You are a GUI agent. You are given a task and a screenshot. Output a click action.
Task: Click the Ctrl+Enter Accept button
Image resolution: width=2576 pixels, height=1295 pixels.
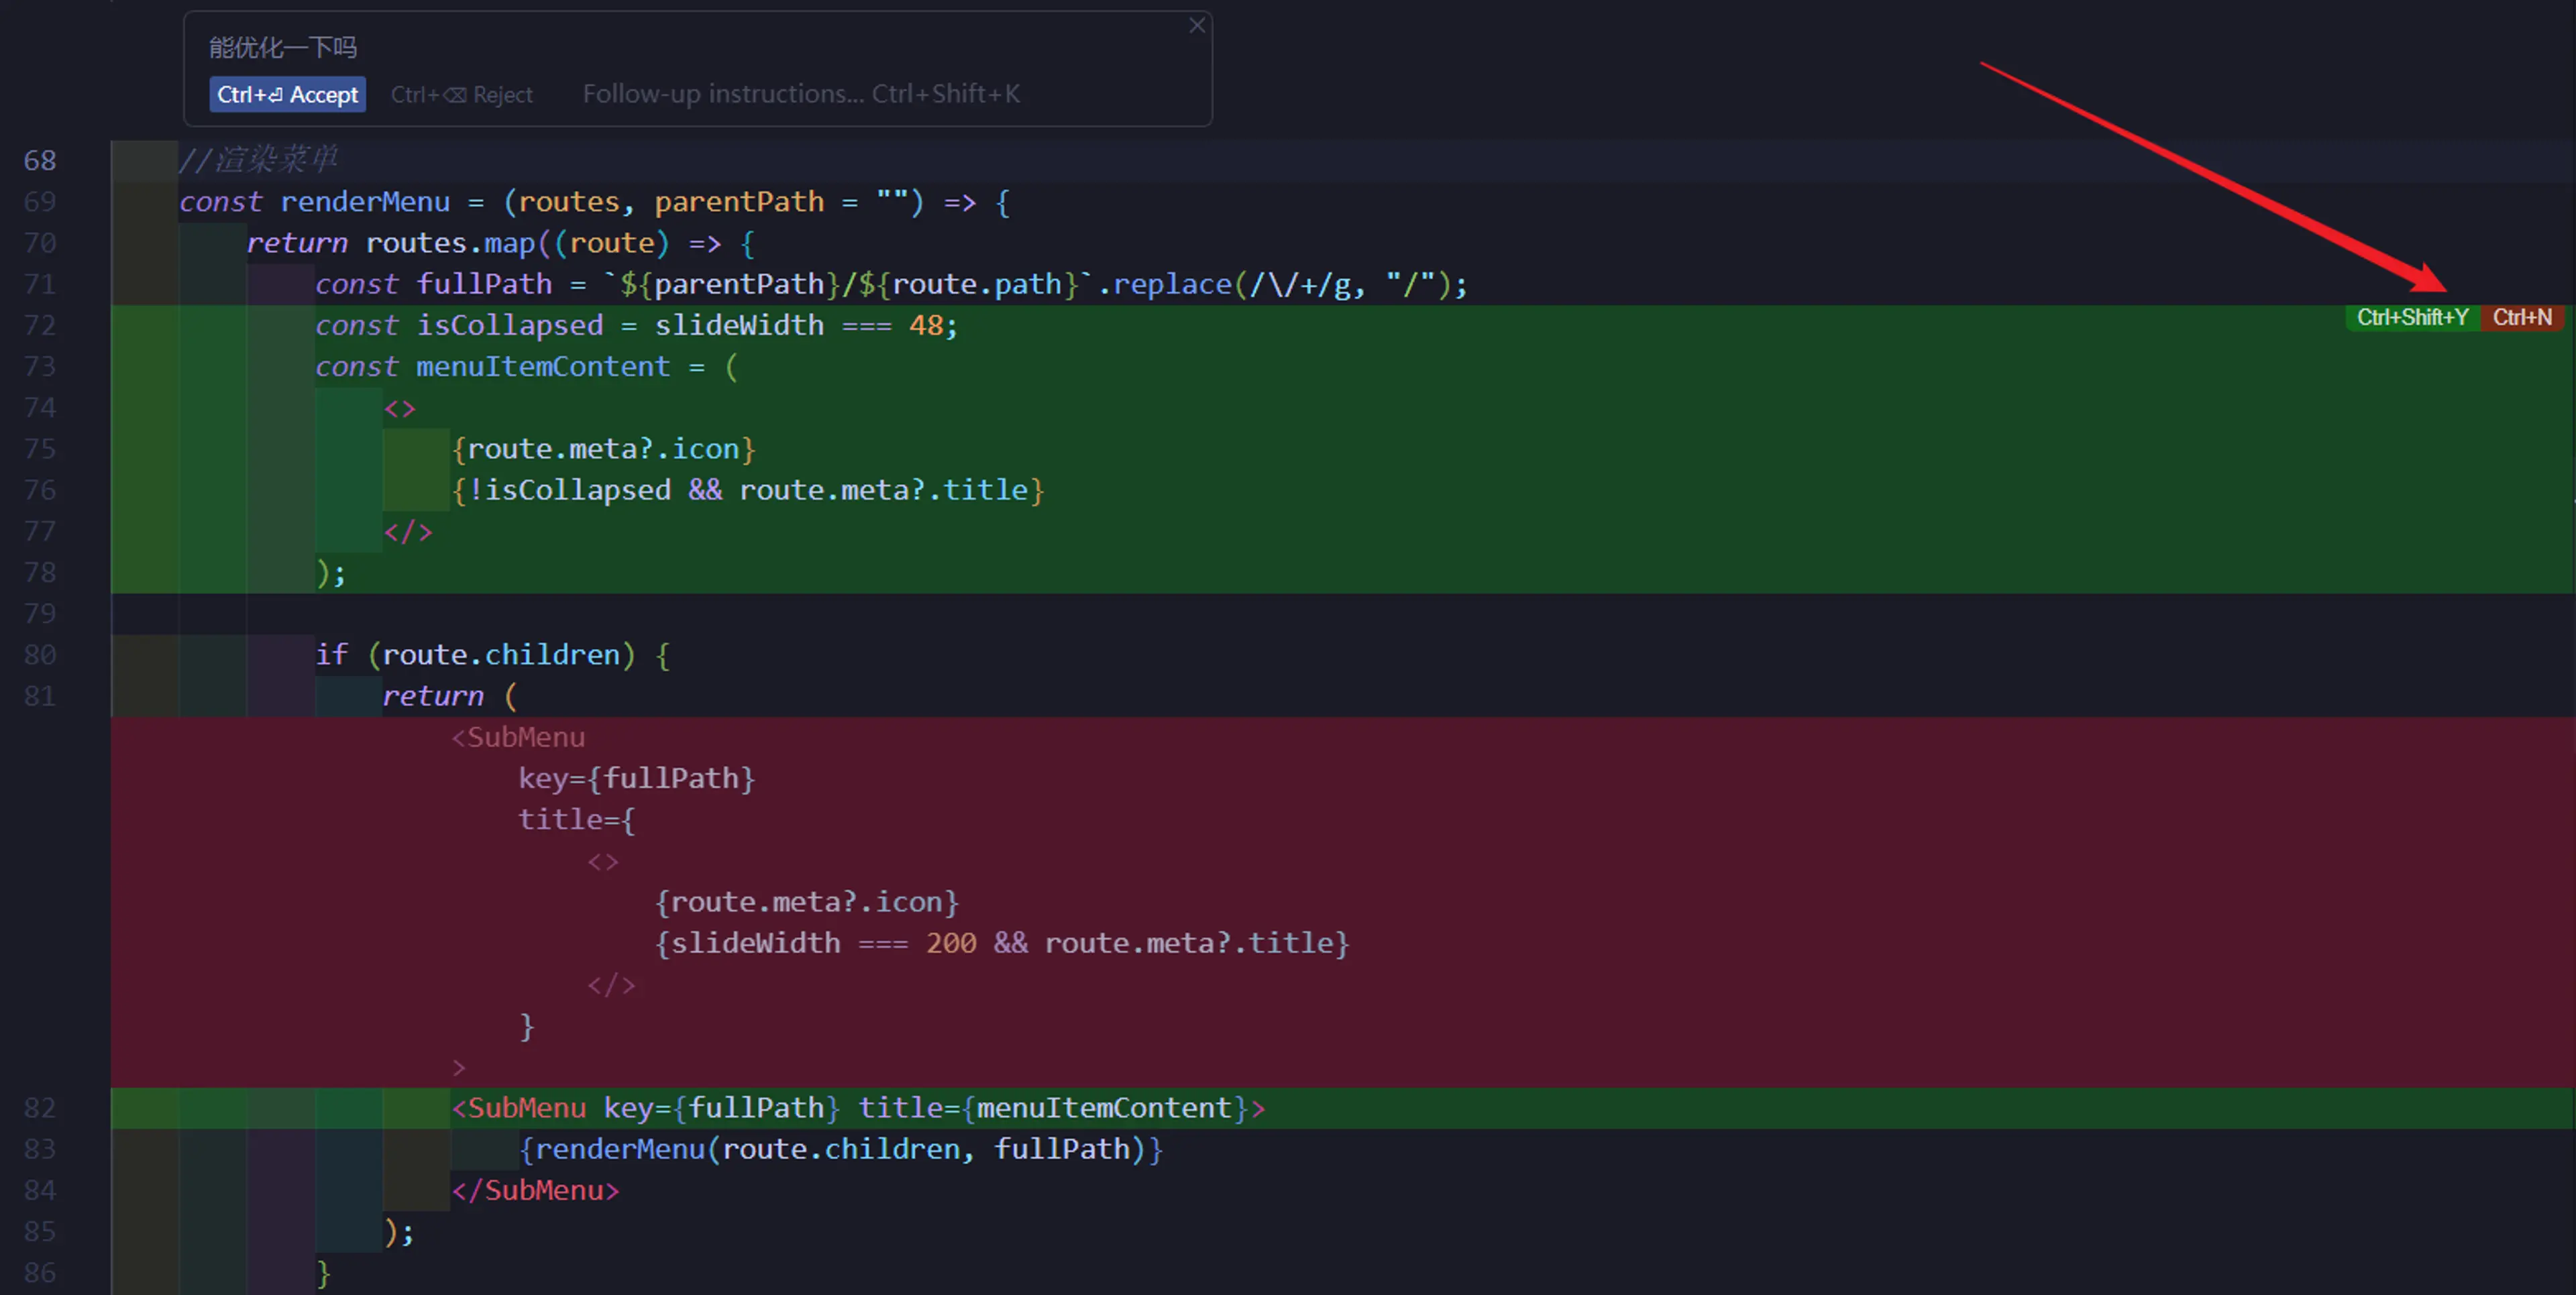[x=287, y=95]
